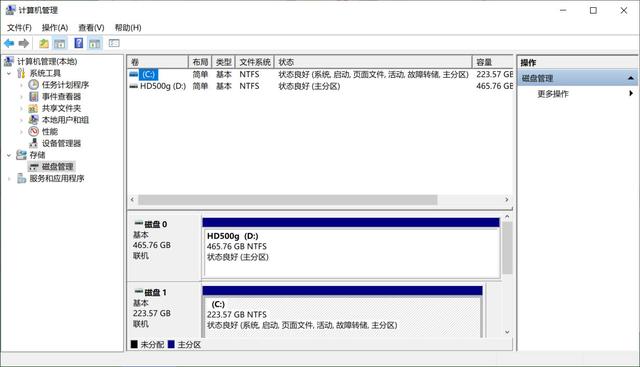This screenshot has height=367, width=640.
Task: Click the 存储 storage icon
Action: pyautogui.click(x=21, y=155)
